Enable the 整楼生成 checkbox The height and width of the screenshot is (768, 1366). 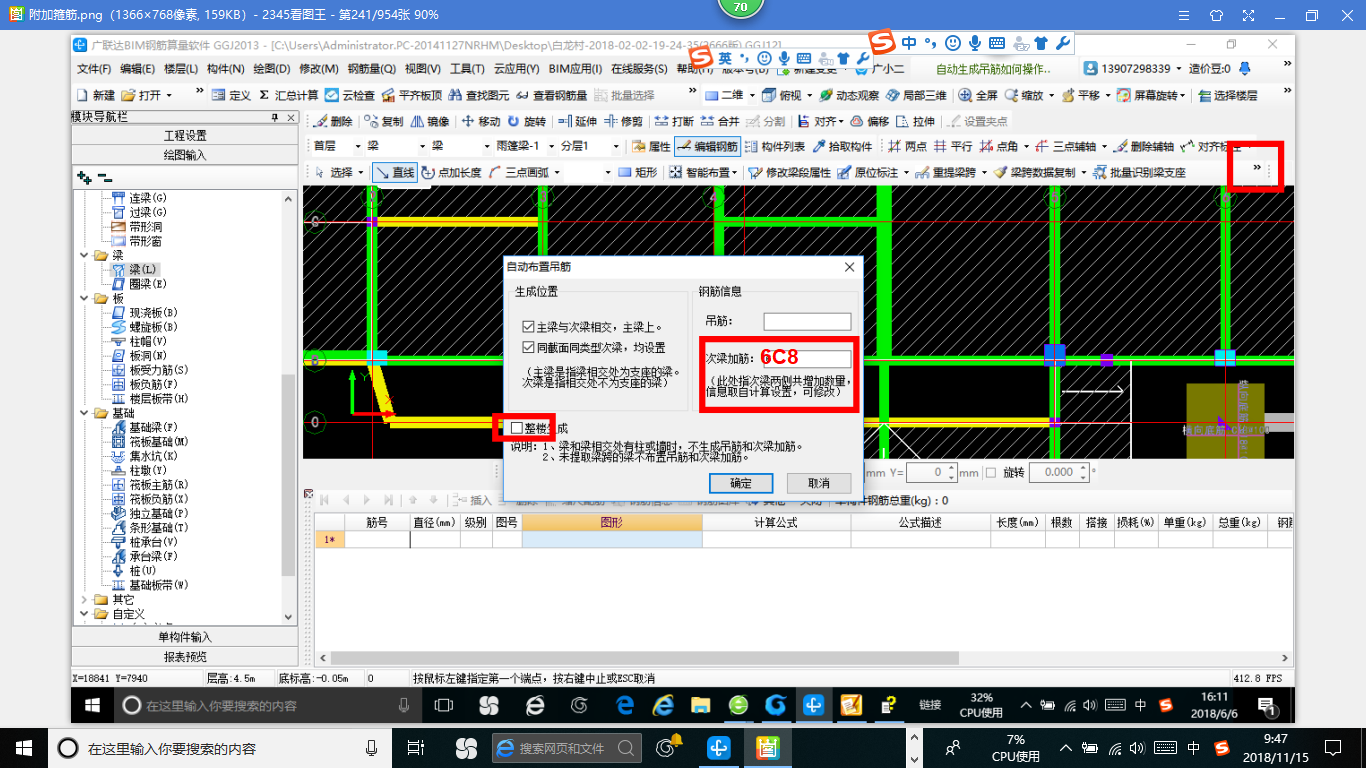pyautogui.click(x=516, y=428)
